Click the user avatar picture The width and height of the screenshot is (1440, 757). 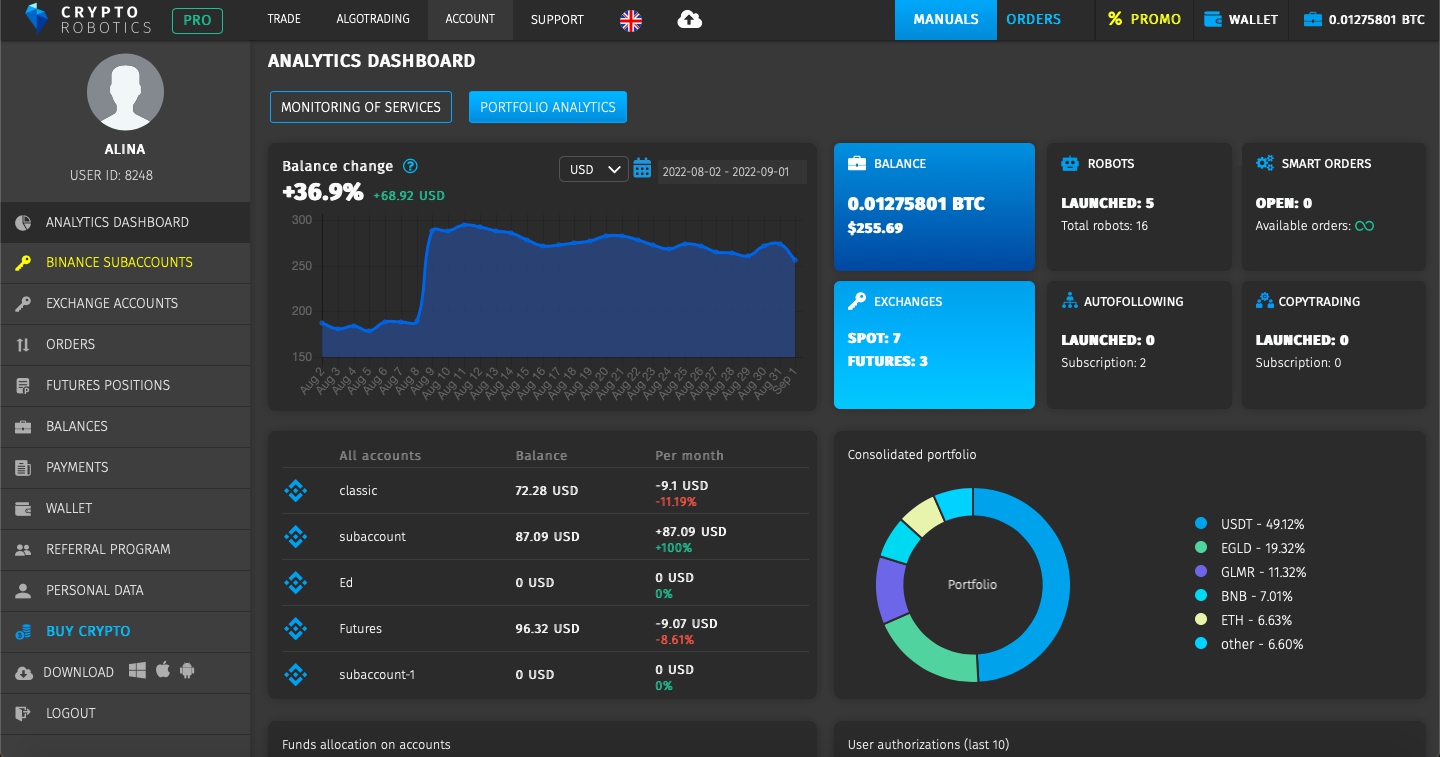[x=125, y=92]
